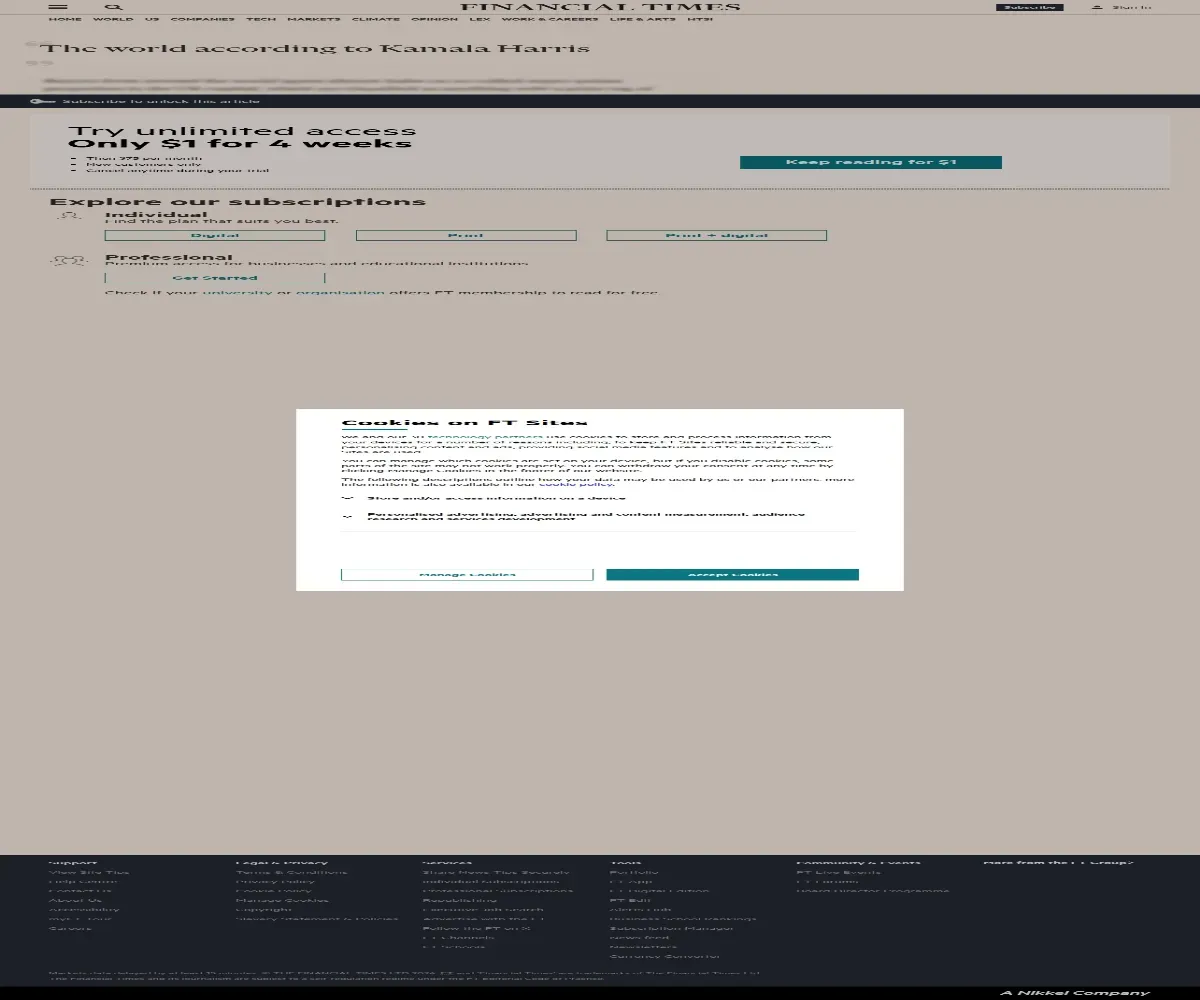Open the HOME nav item

65,19
